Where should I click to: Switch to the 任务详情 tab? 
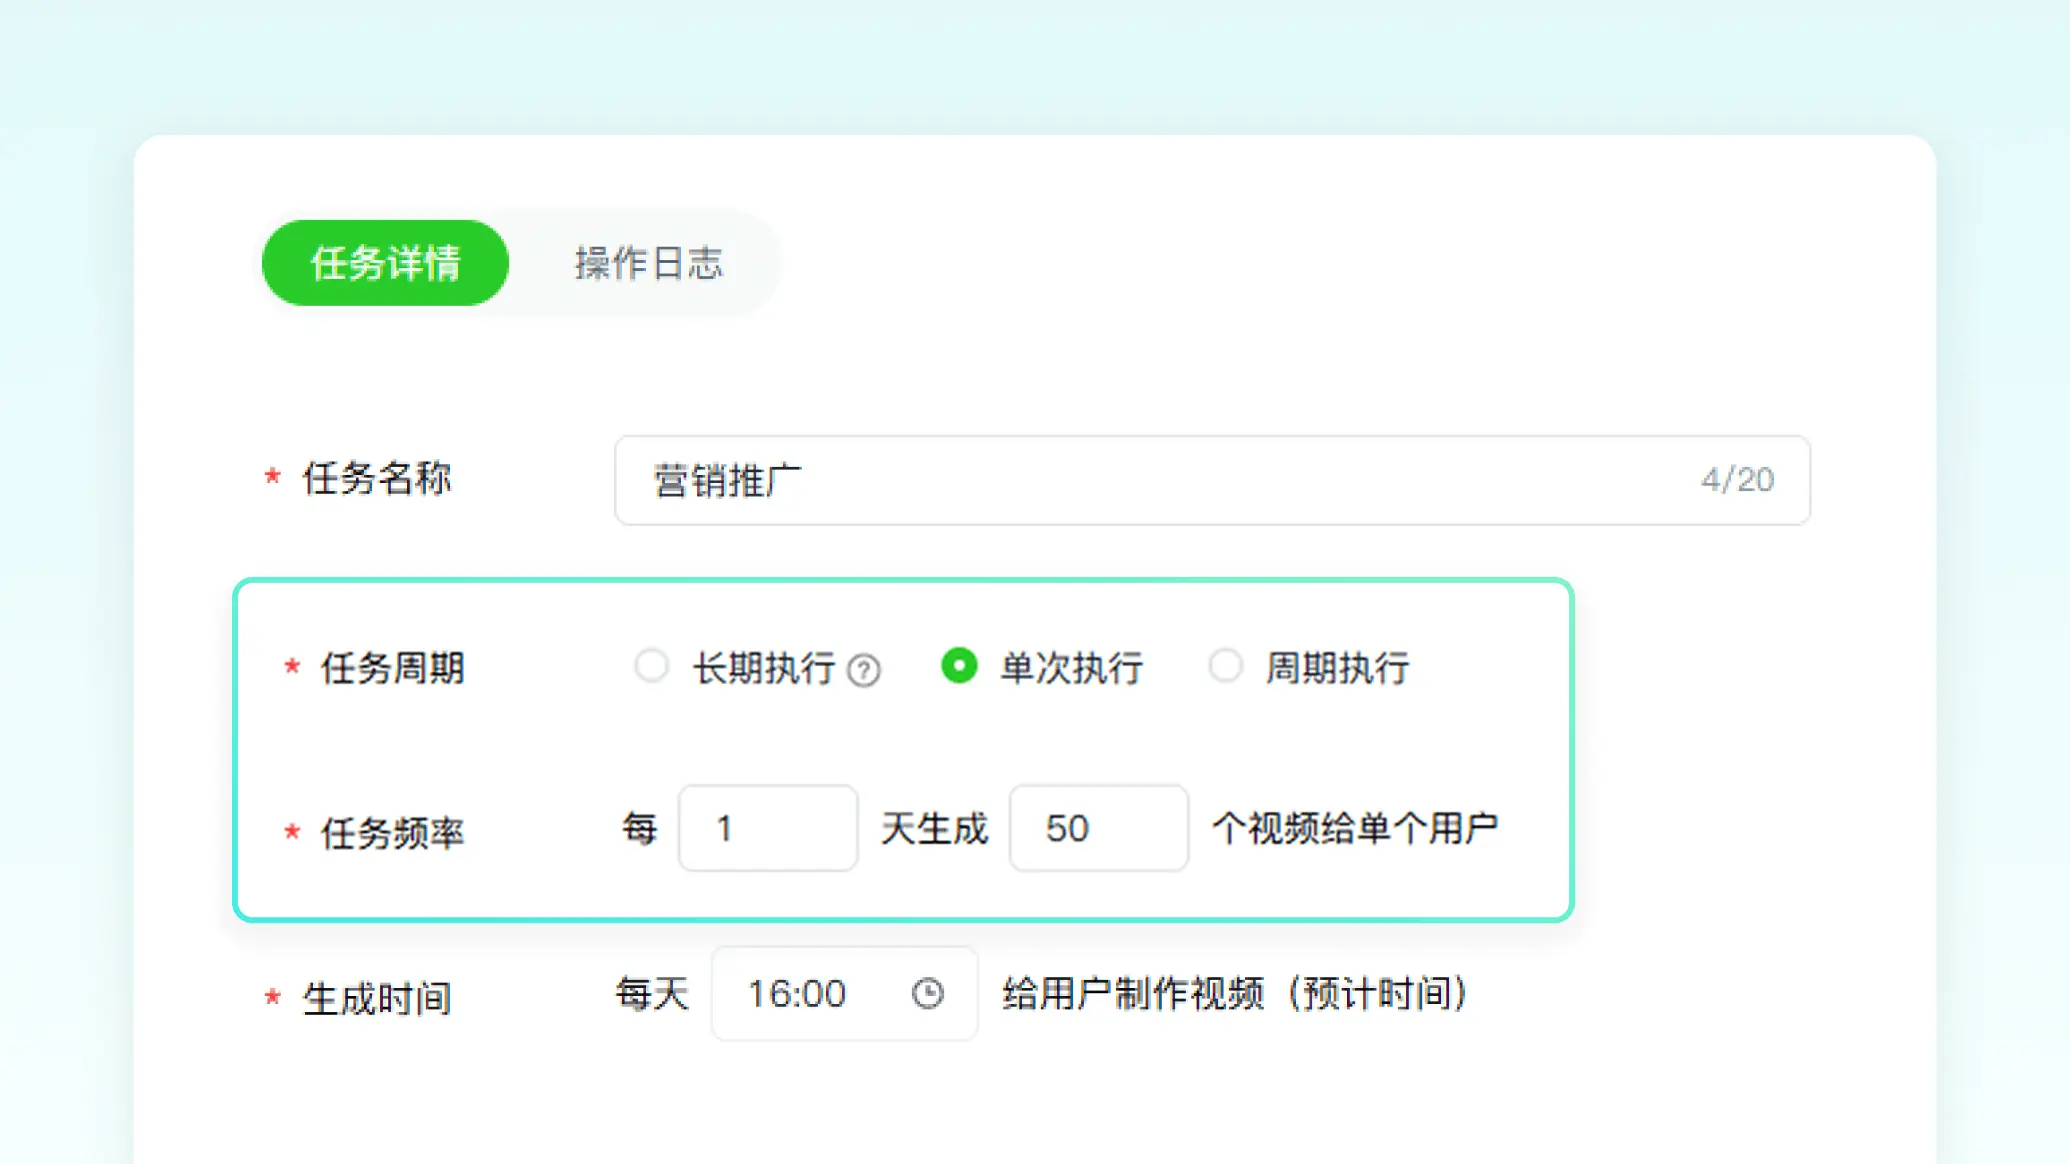click(x=385, y=263)
